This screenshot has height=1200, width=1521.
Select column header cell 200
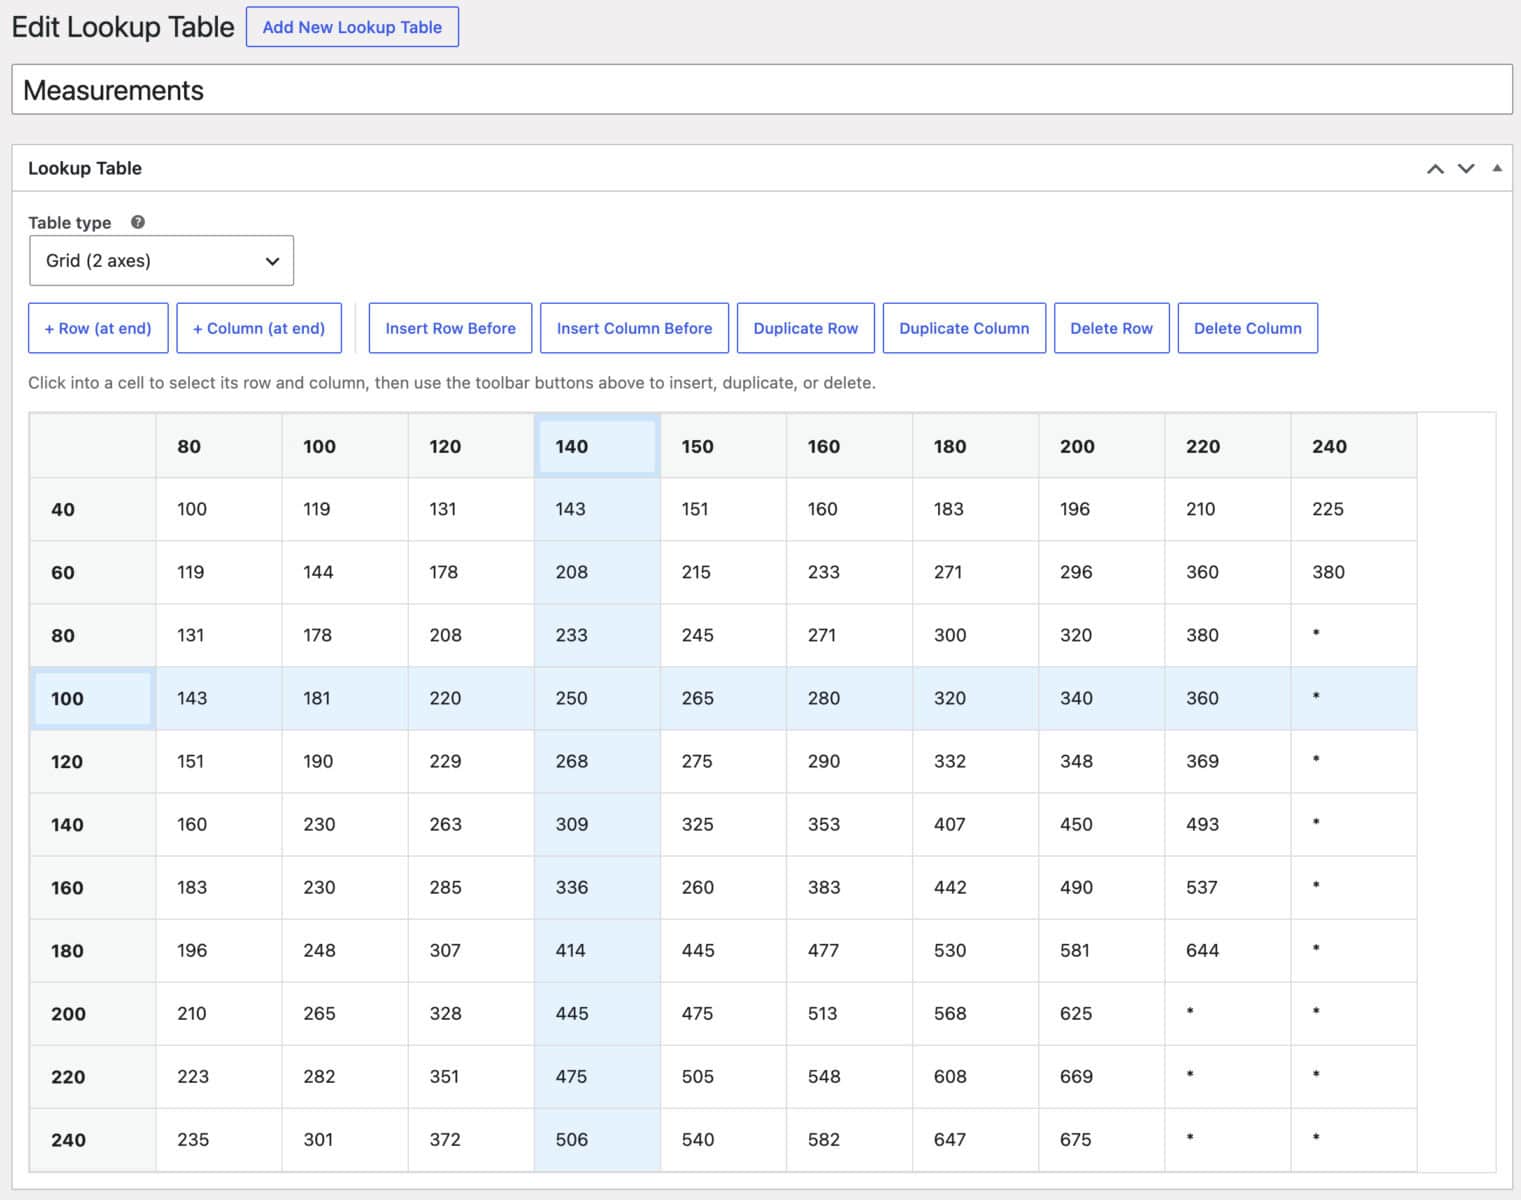(1102, 446)
